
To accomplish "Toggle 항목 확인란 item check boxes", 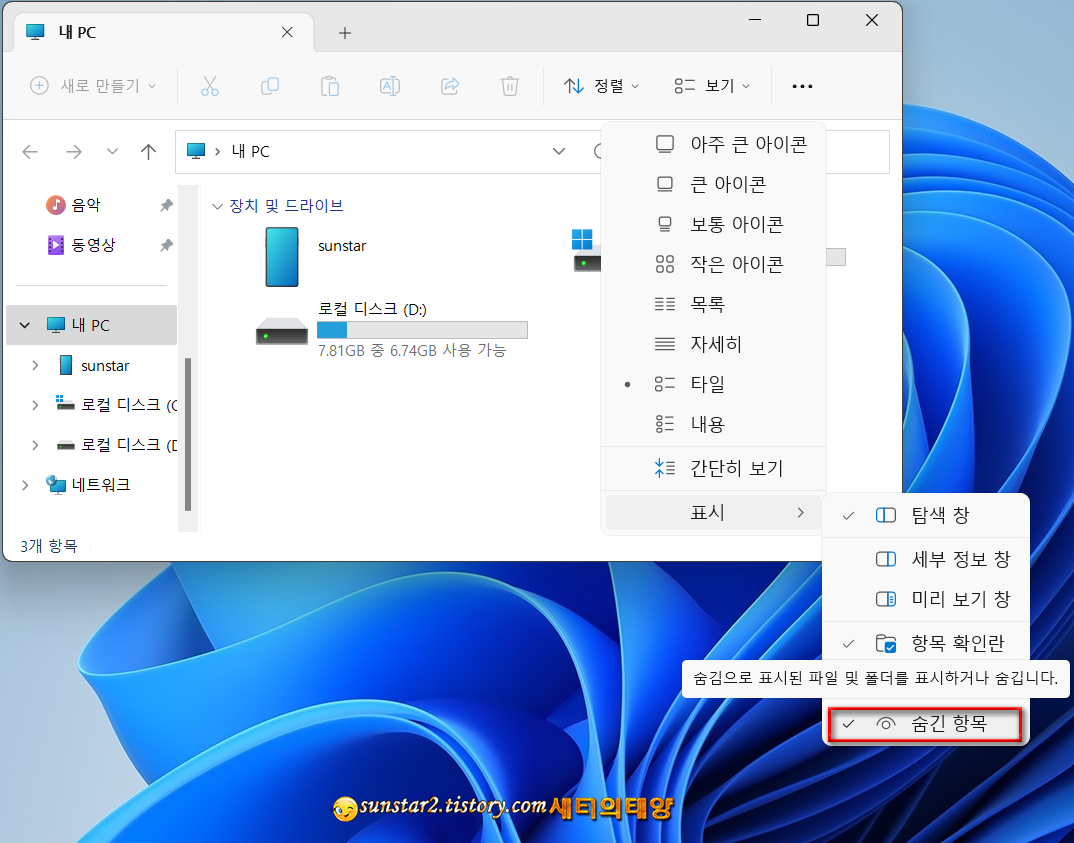I will pos(925,643).
